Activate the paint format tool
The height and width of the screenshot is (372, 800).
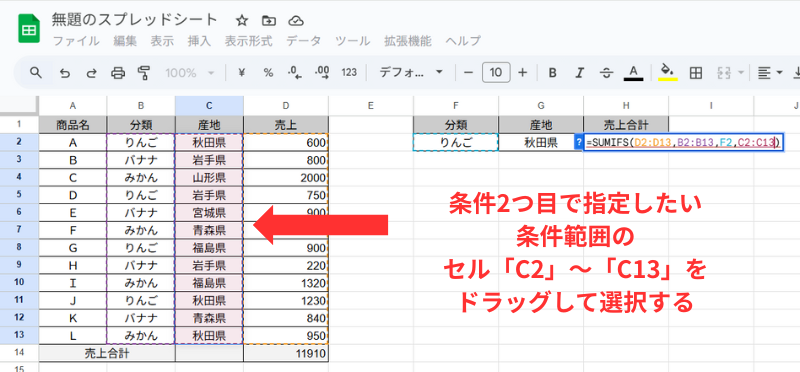pyautogui.click(x=144, y=73)
